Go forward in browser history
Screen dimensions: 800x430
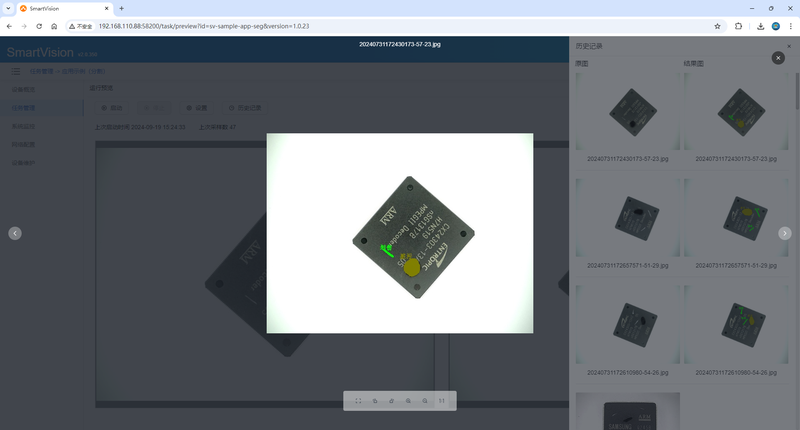[x=24, y=26]
